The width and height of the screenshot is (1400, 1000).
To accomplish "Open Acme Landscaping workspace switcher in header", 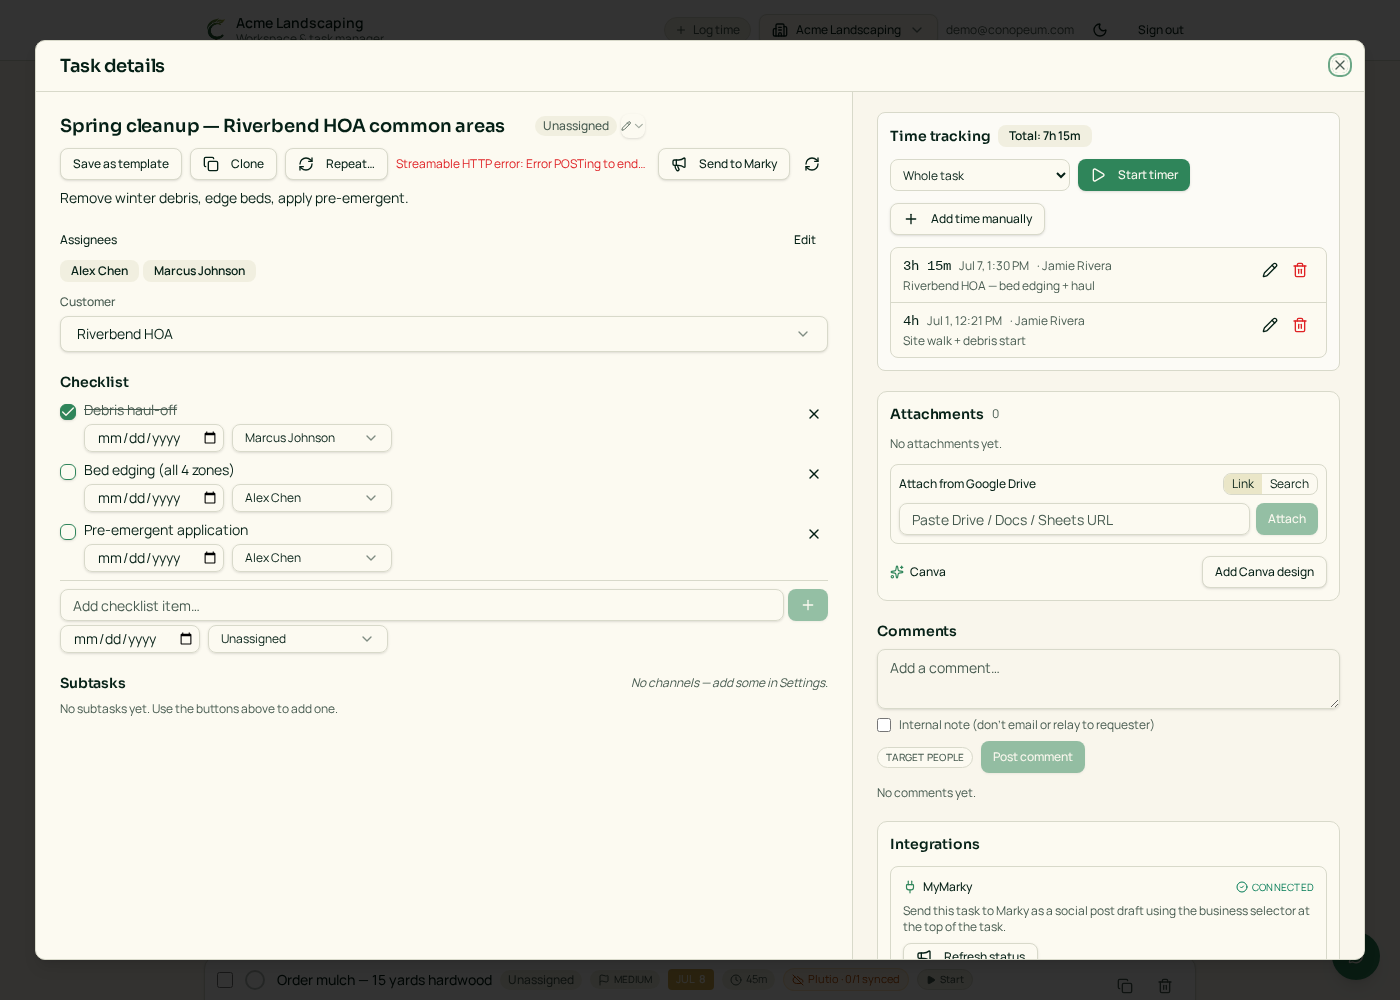I will pyautogui.click(x=848, y=30).
